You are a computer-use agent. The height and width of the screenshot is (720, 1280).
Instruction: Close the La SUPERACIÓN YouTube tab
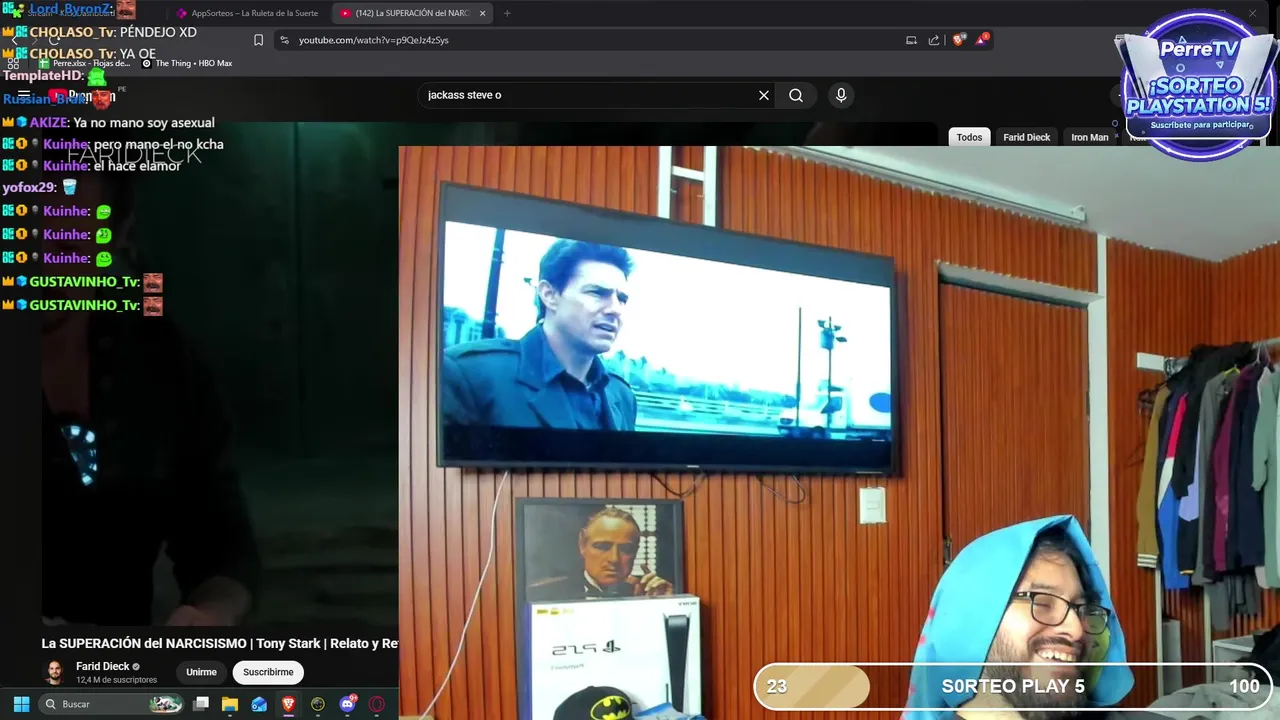[x=482, y=13]
